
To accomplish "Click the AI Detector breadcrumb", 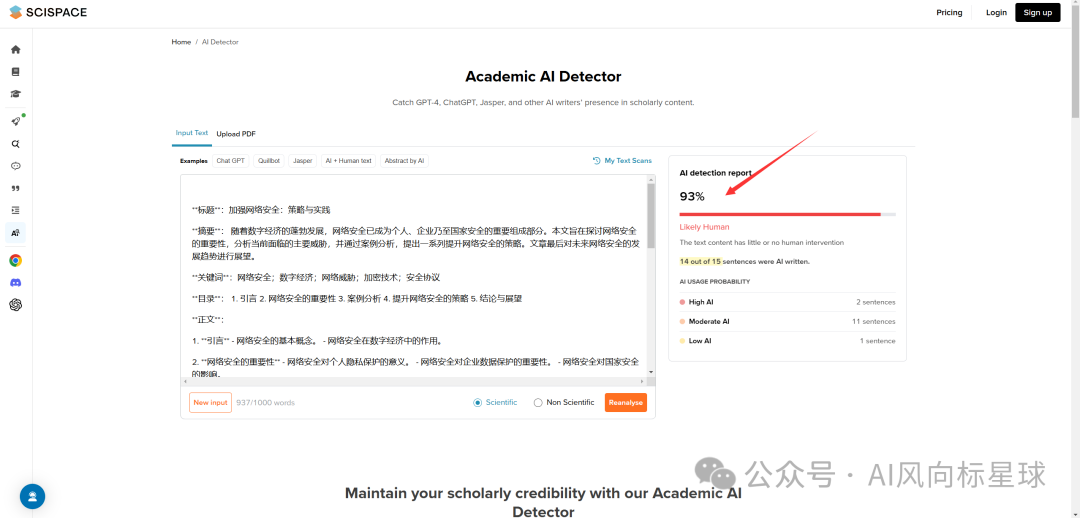I will pyautogui.click(x=220, y=42).
